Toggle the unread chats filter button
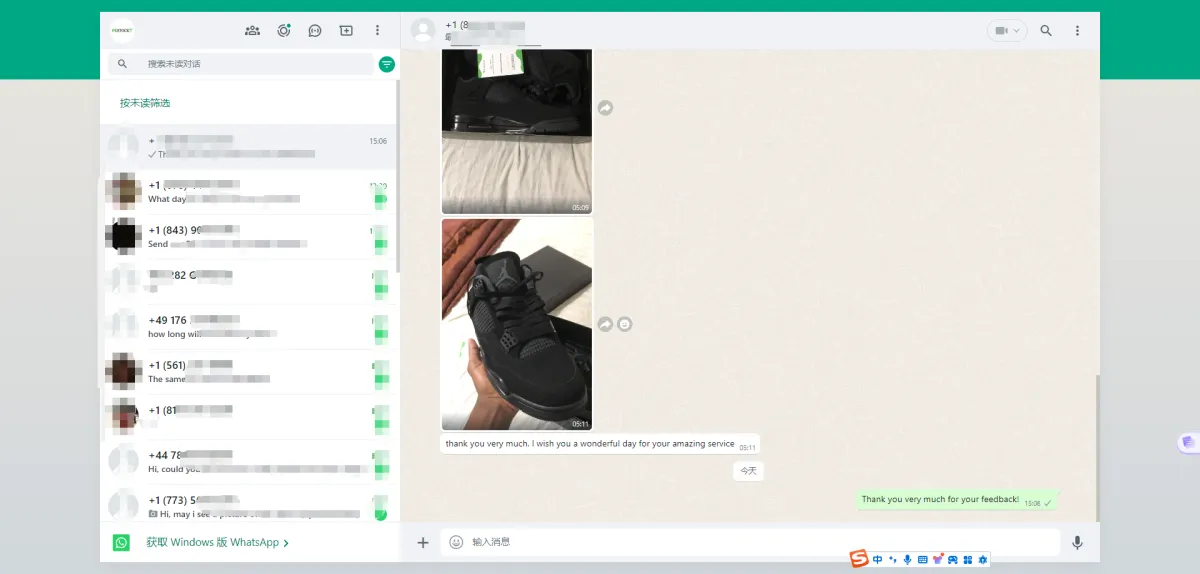The image size is (1200, 574). 387,64
